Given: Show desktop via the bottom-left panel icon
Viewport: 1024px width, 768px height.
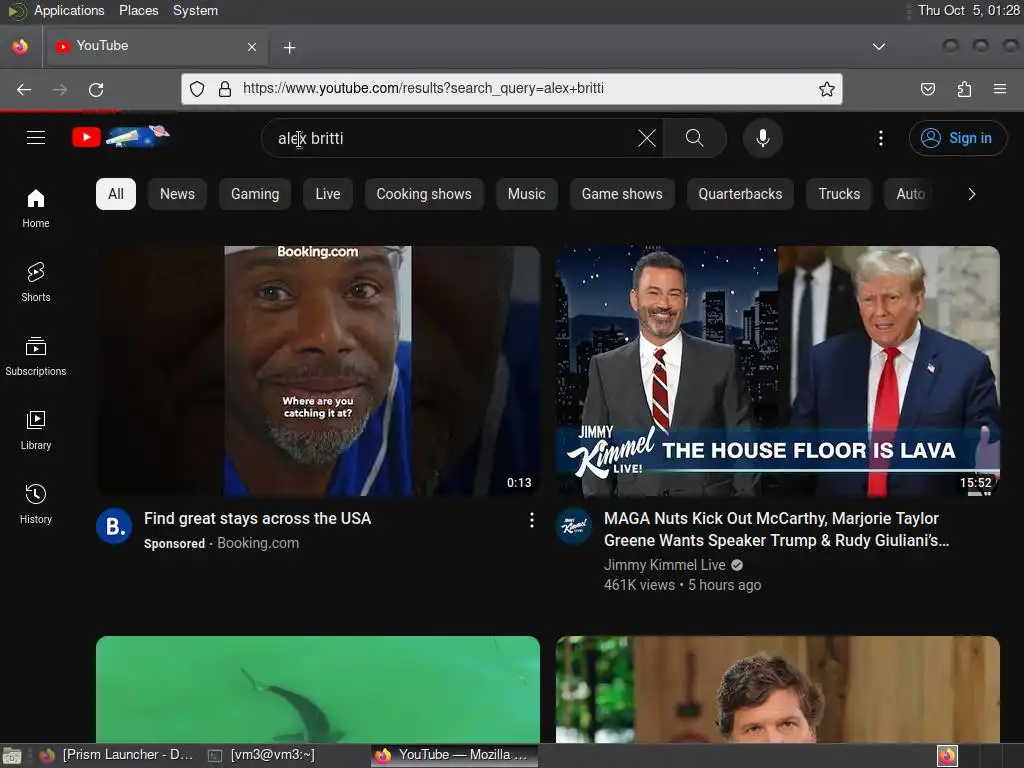Looking at the screenshot, I should tap(12, 756).
